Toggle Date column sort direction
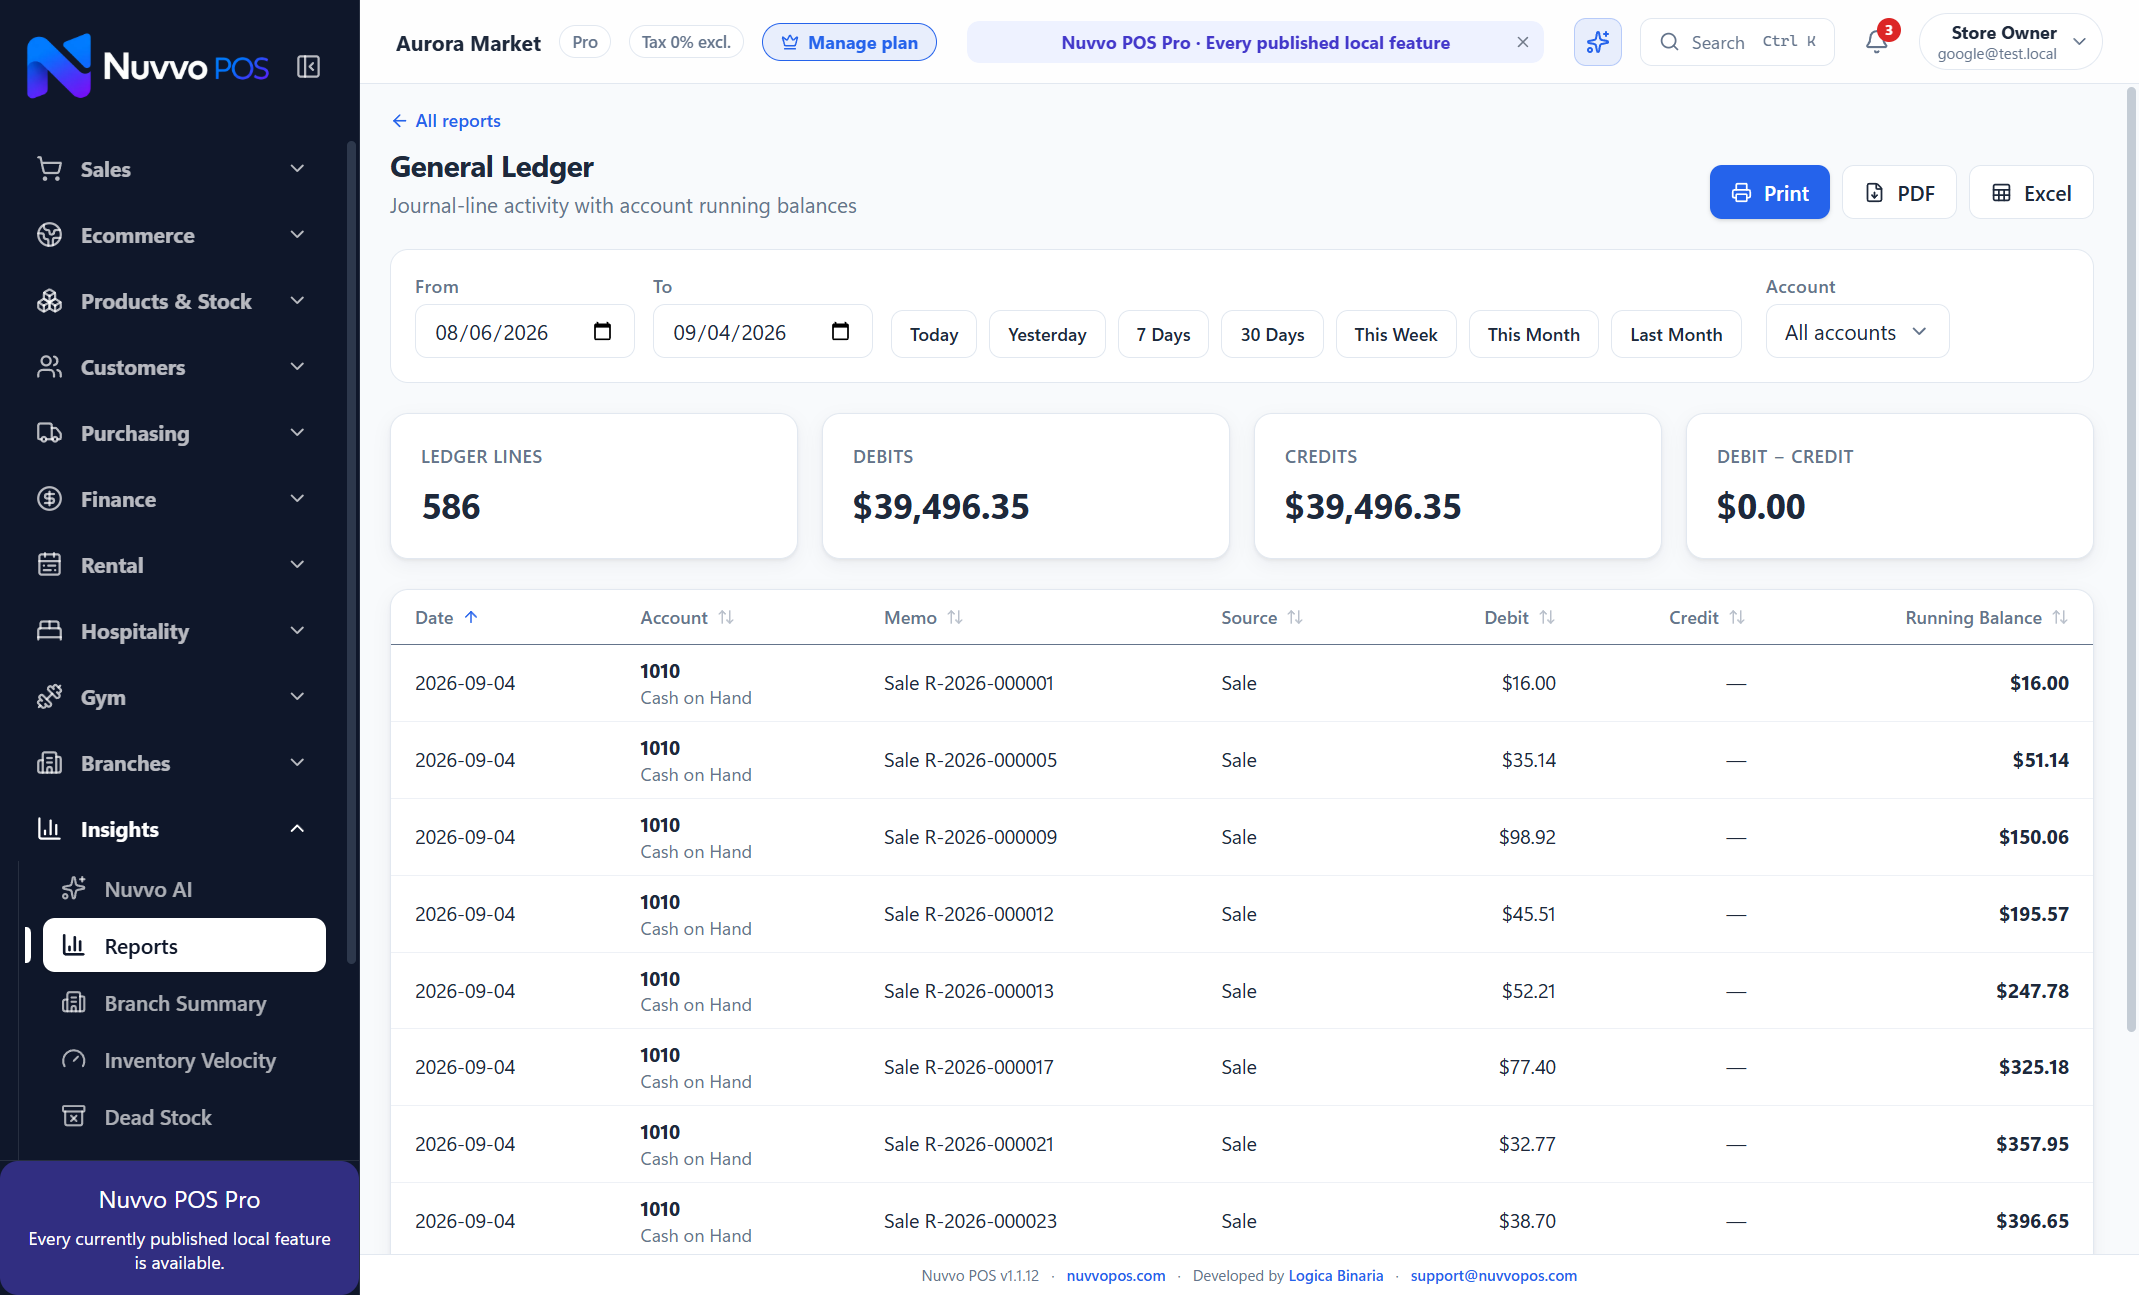Image resolution: width=2139 pixels, height=1295 pixels. pyautogui.click(x=447, y=618)
